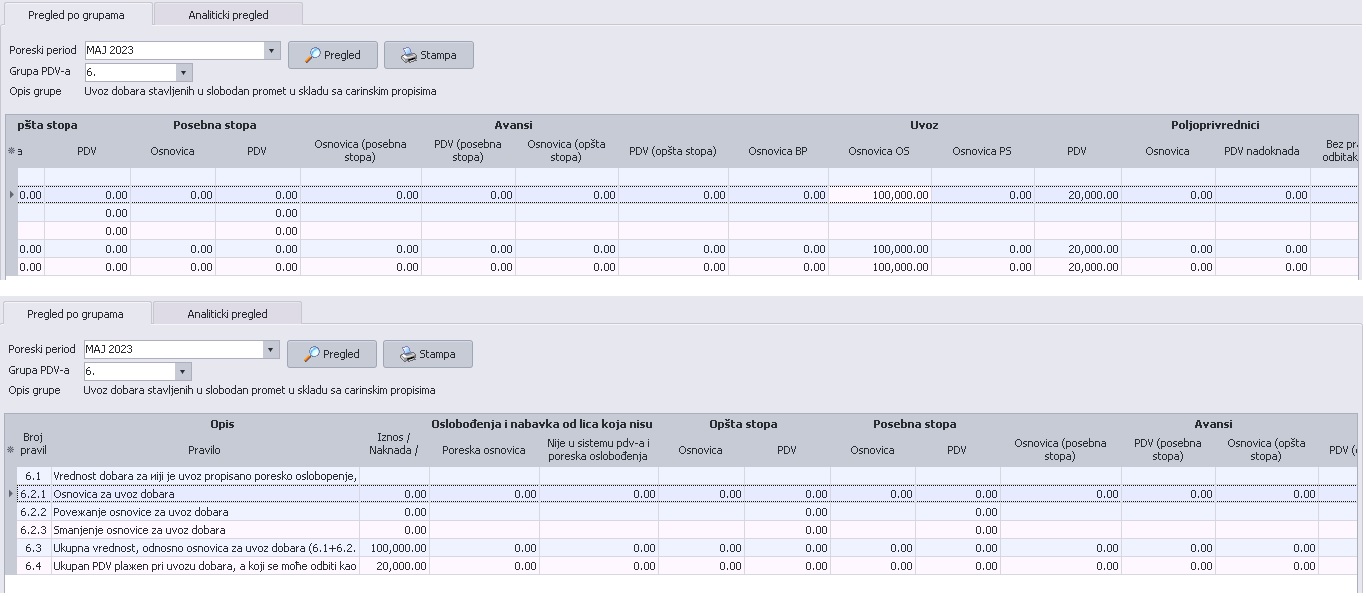Switch to the upper Analiticki pregled tab

pyautogui.click(x=229, y=15)
